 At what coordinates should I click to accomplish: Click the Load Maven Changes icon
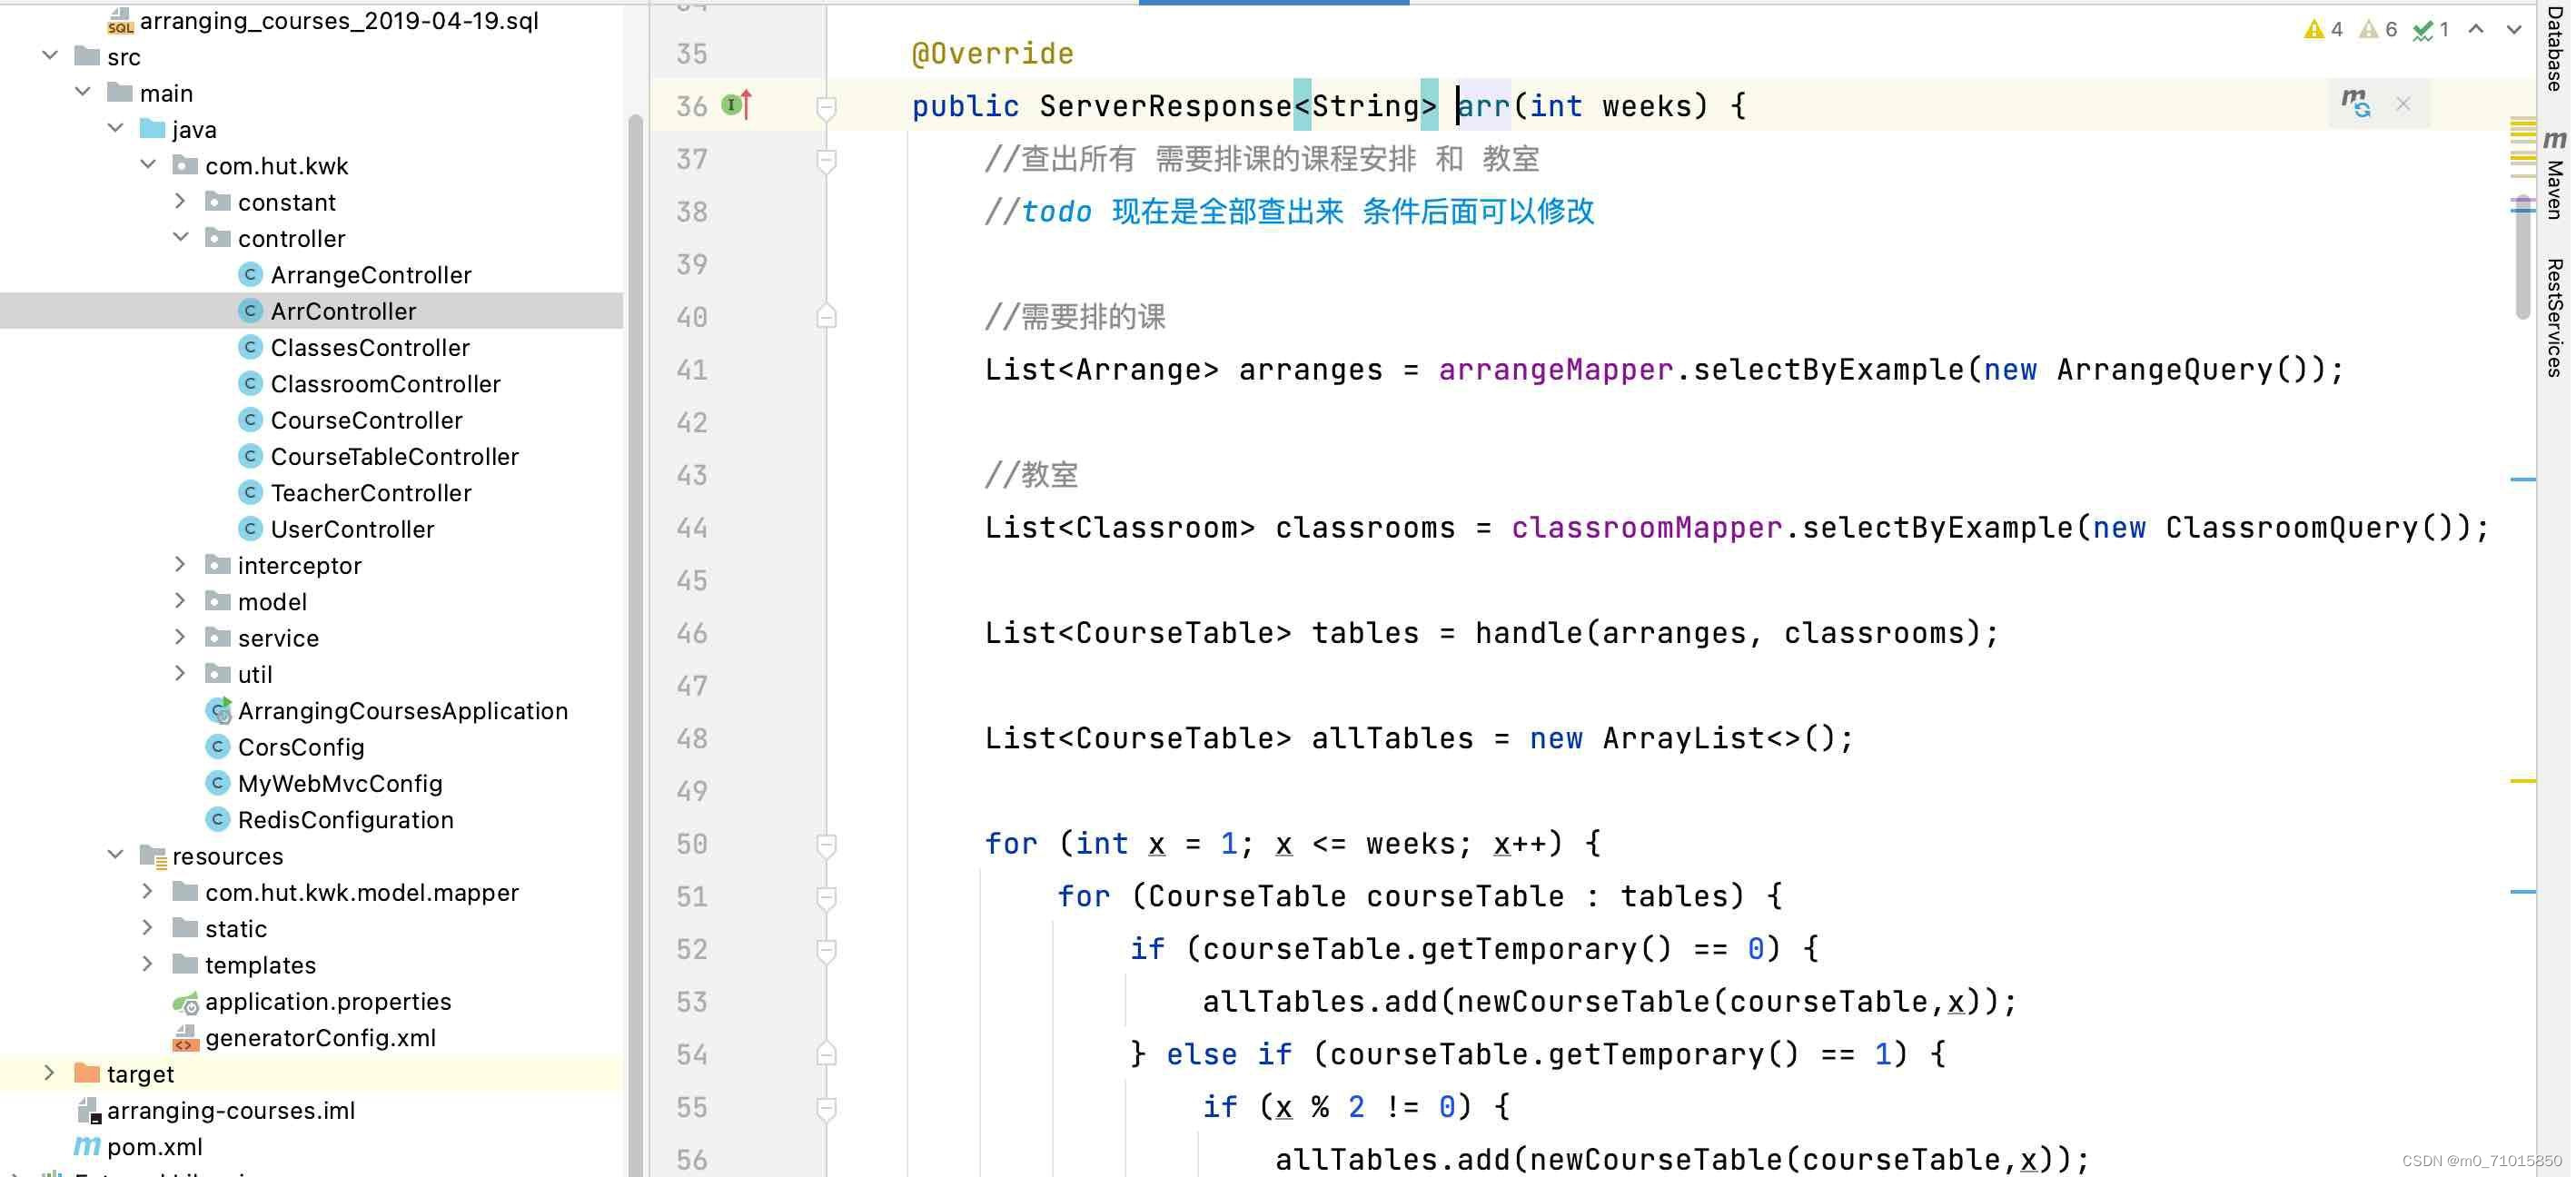point(2355,103)
